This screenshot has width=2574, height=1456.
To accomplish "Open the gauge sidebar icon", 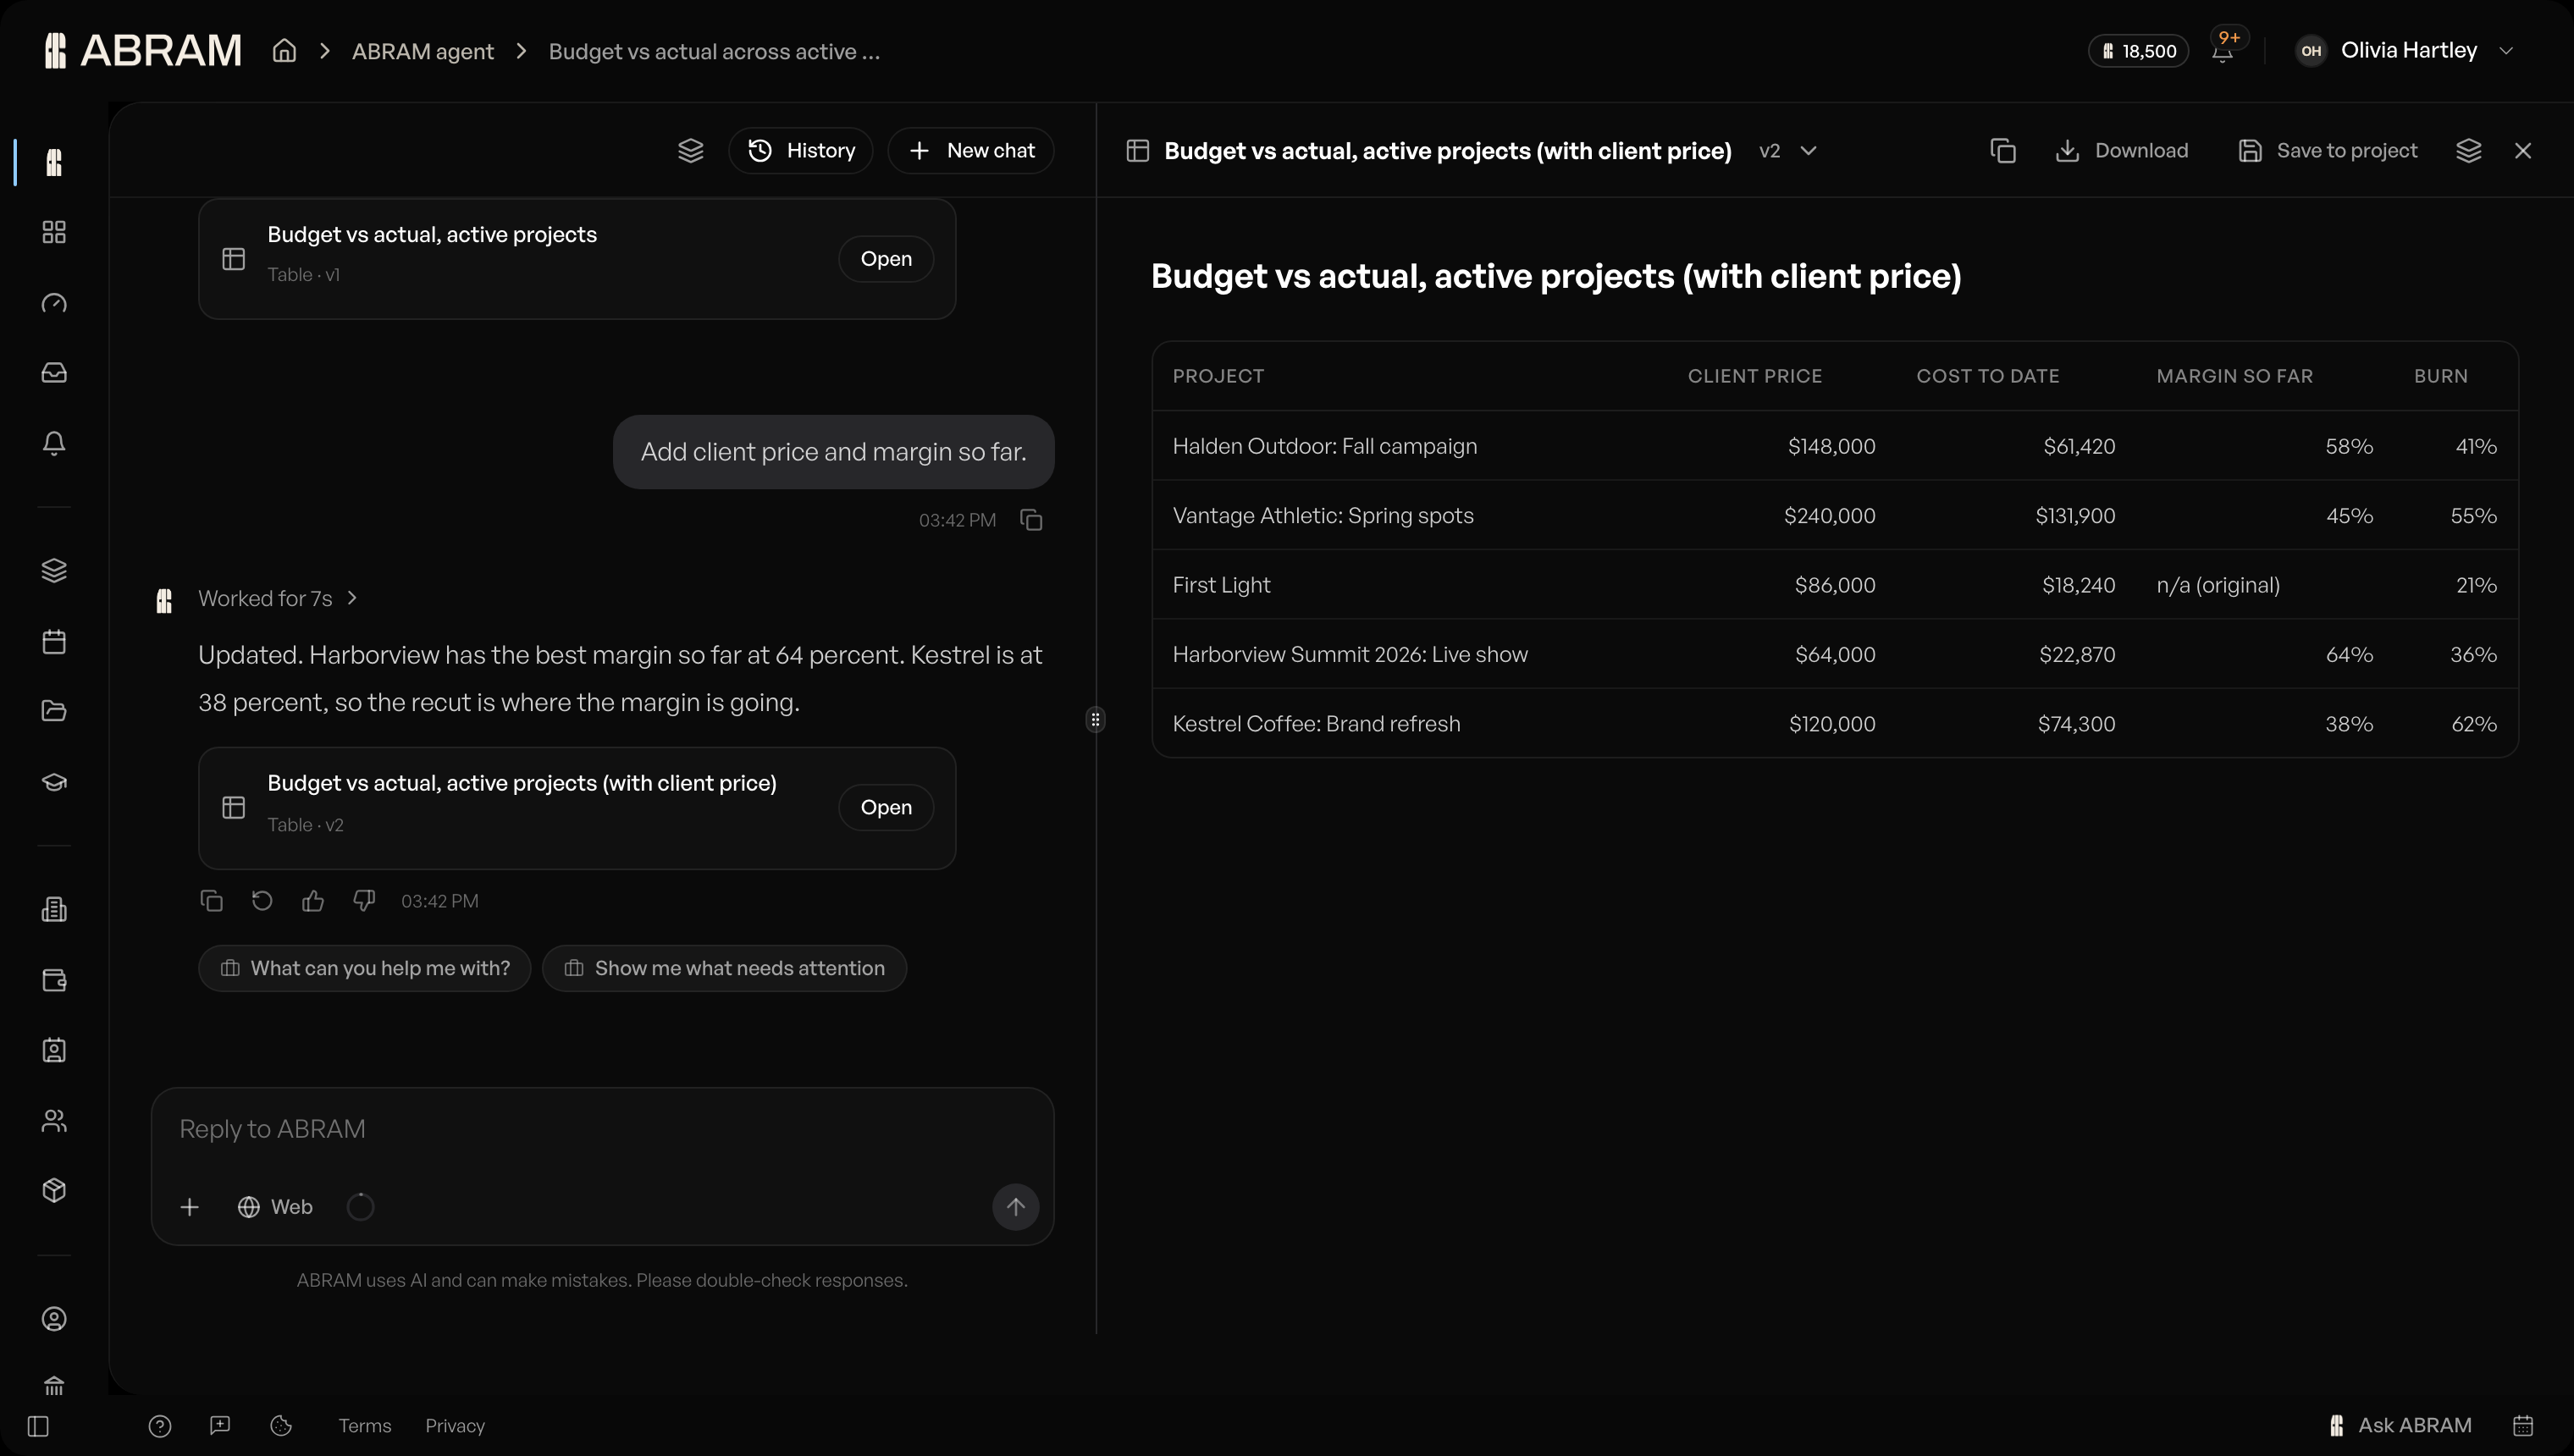I will coord(54,302).
